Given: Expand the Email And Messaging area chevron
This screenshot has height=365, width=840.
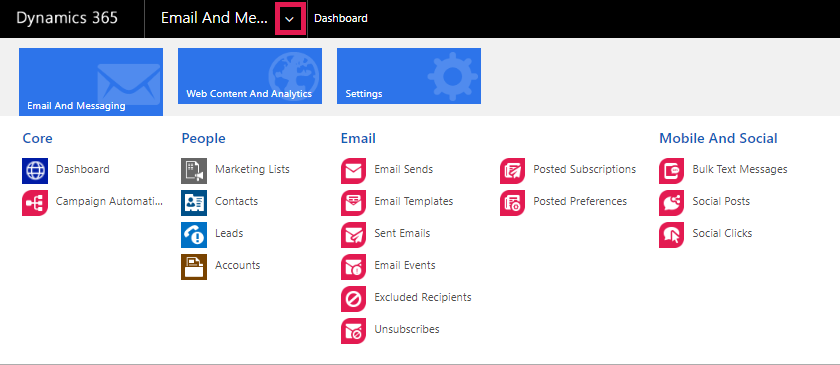Looking at the screenshot, I should 290,19.
